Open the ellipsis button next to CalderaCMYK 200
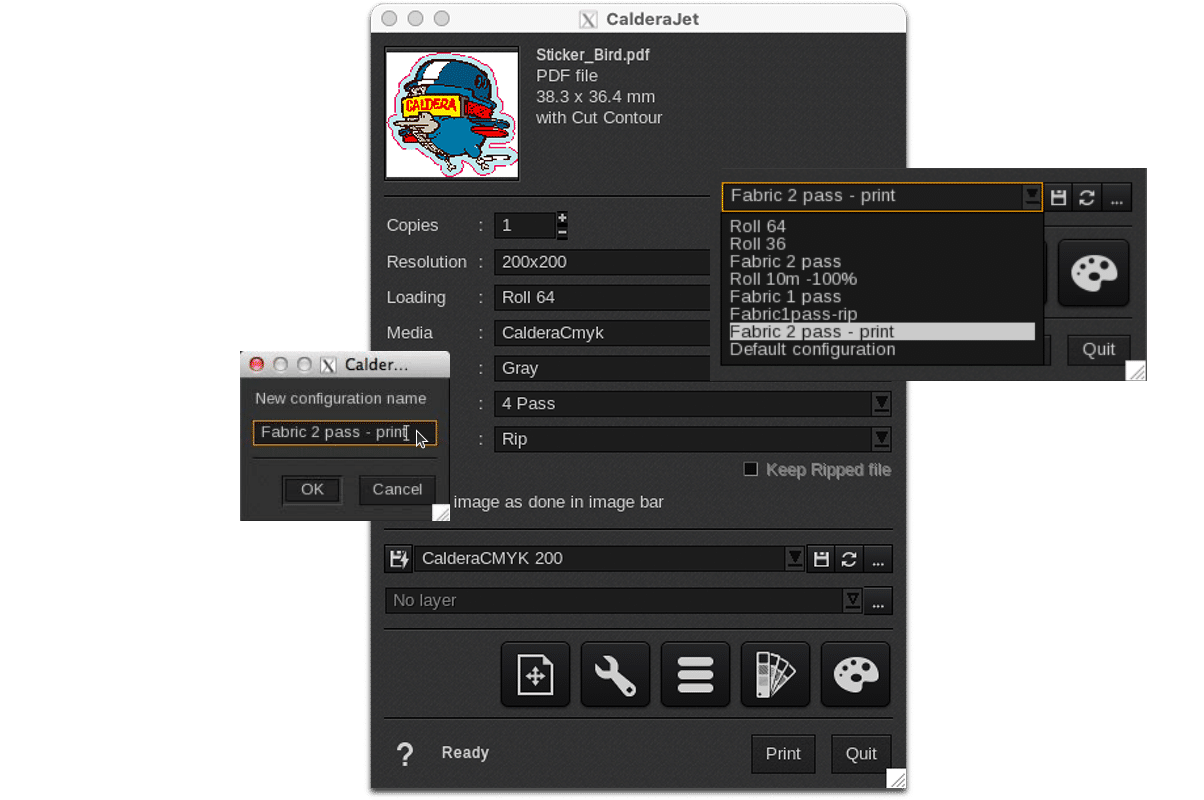 [878, 559]
